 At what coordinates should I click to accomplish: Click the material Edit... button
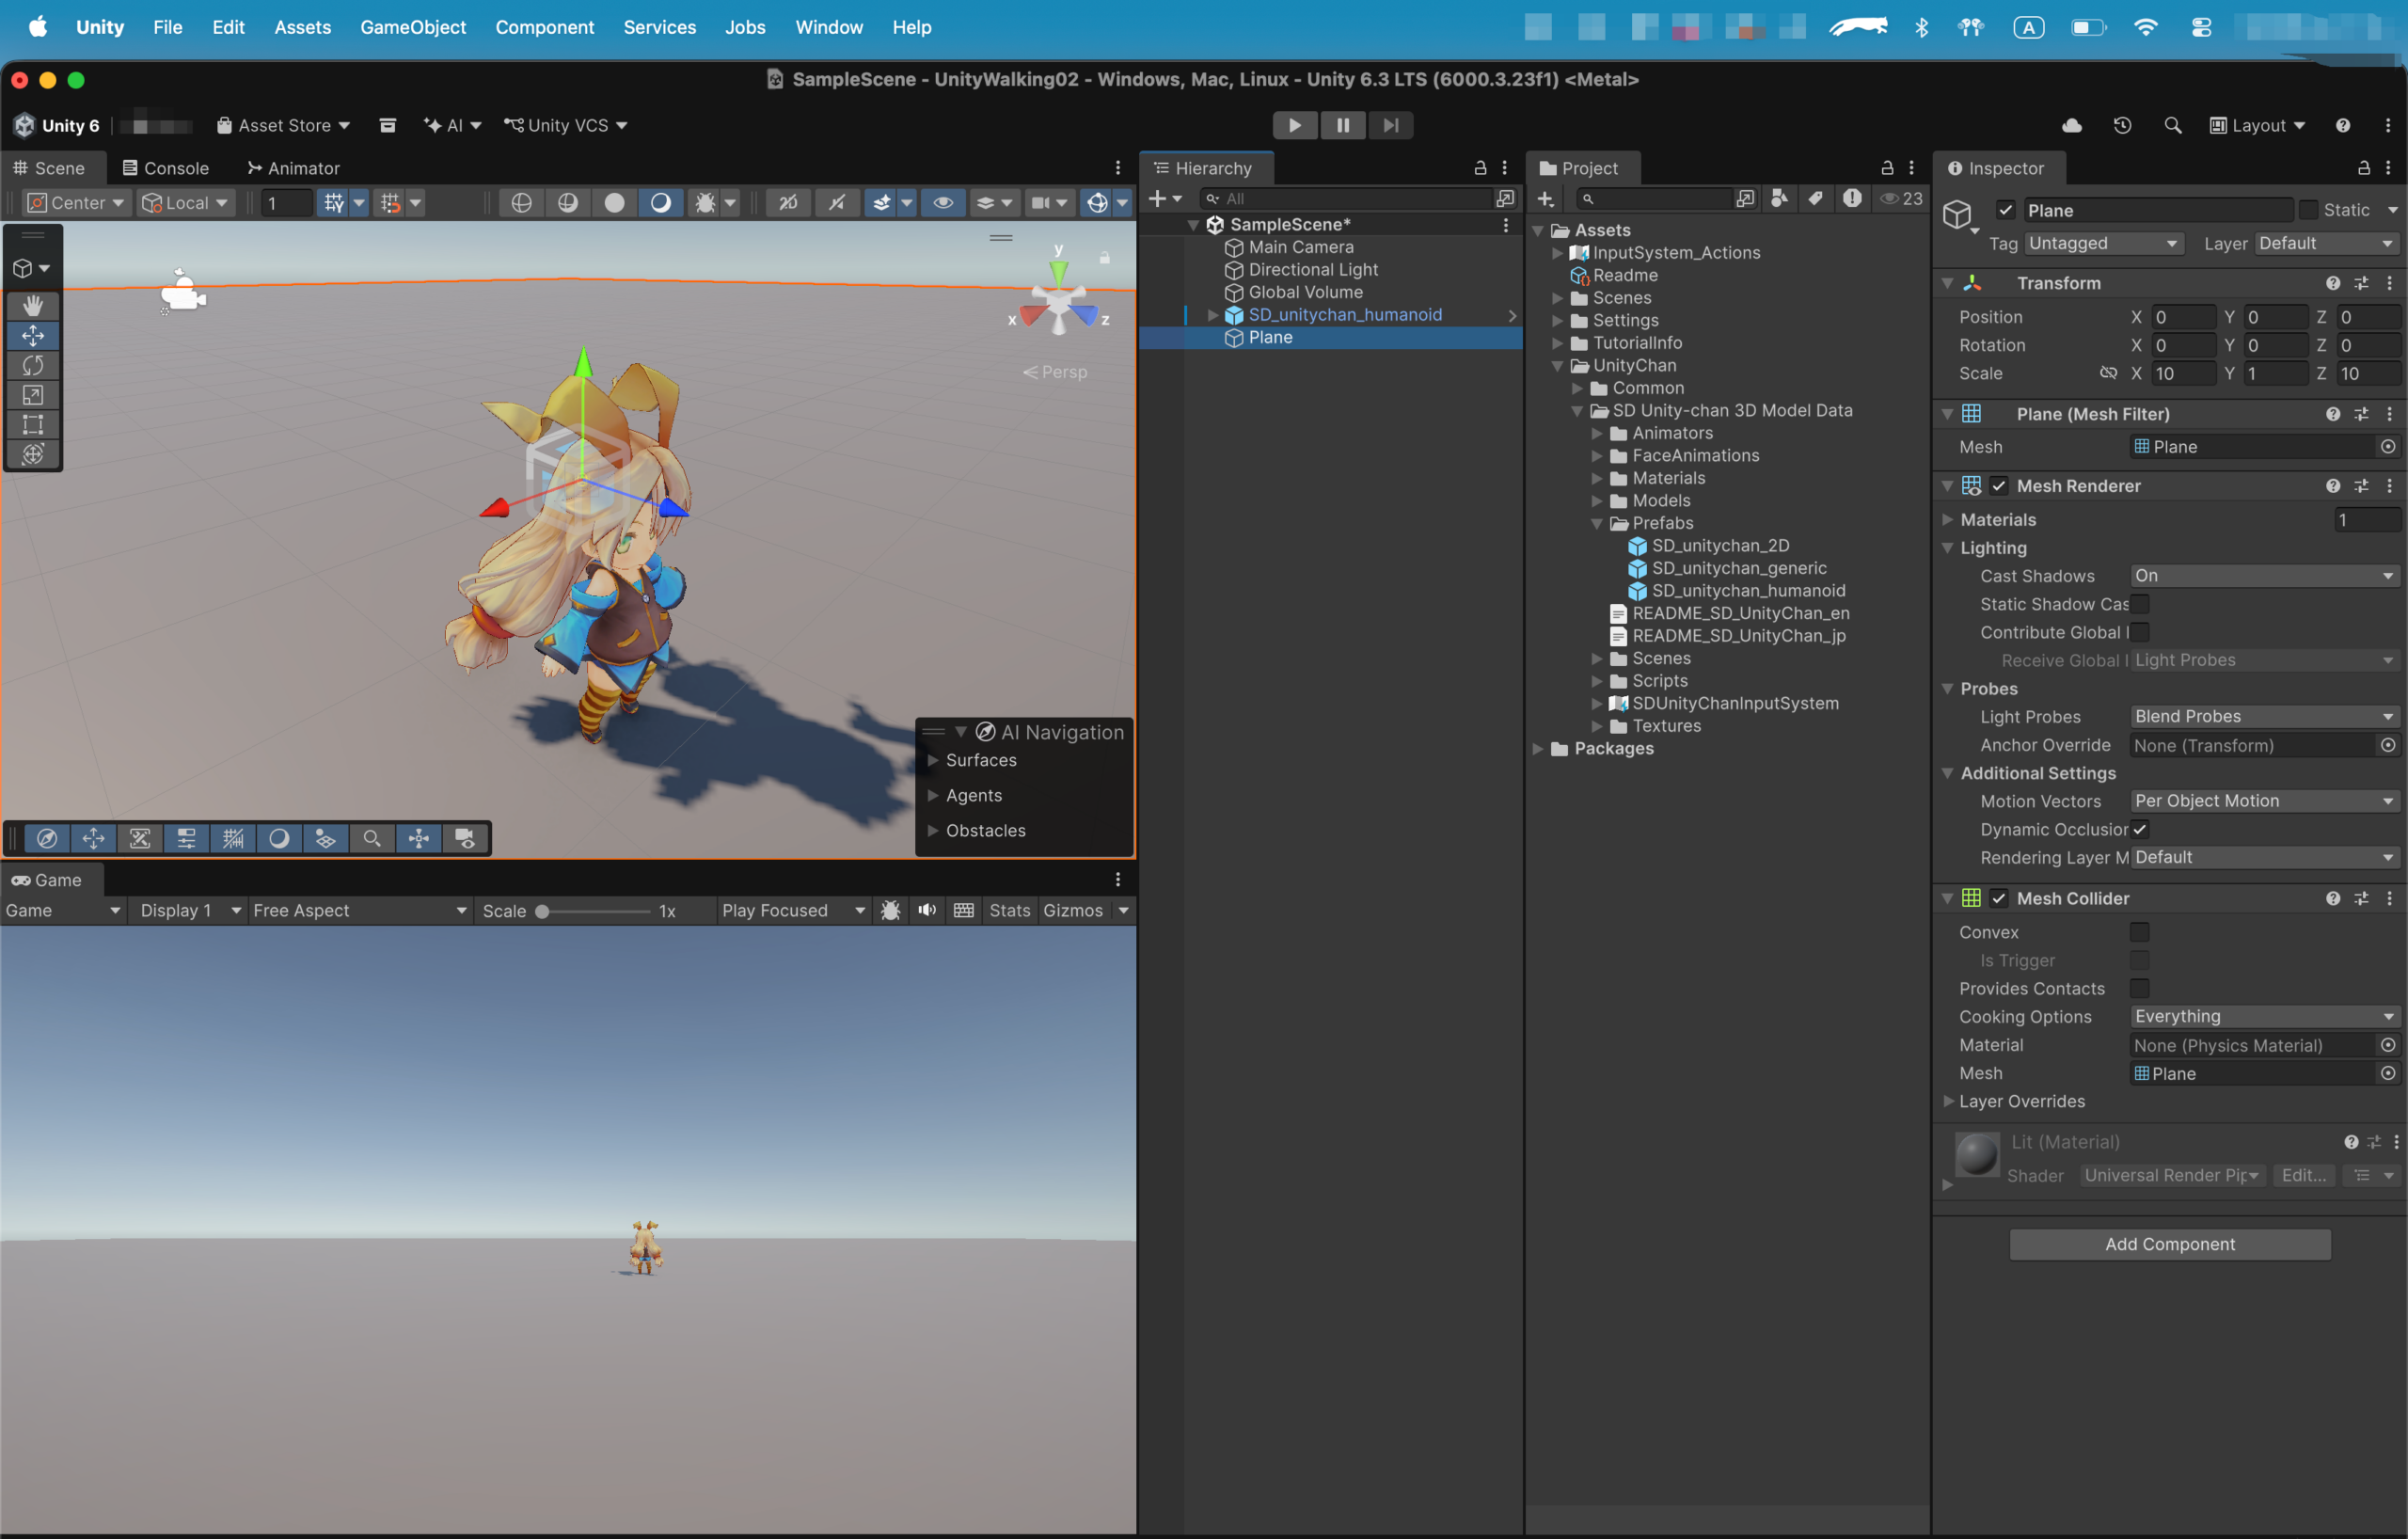(x=2303, y=1176)
